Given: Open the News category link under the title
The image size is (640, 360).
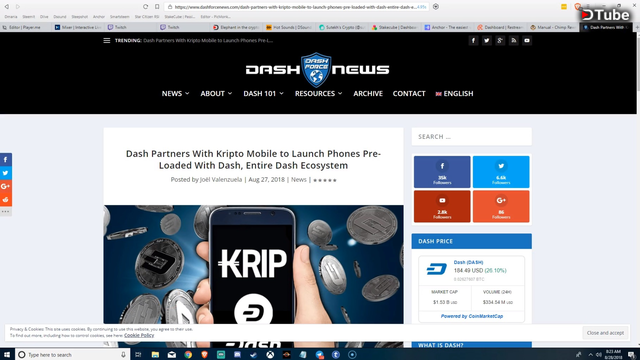Looking at the screenshot, I should pyautogui.click(x=299, y=180).
